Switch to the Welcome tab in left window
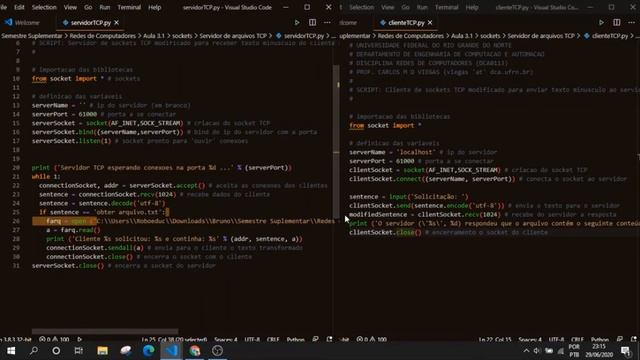Viewport: 640px width, 360px height. coord(23,23)
